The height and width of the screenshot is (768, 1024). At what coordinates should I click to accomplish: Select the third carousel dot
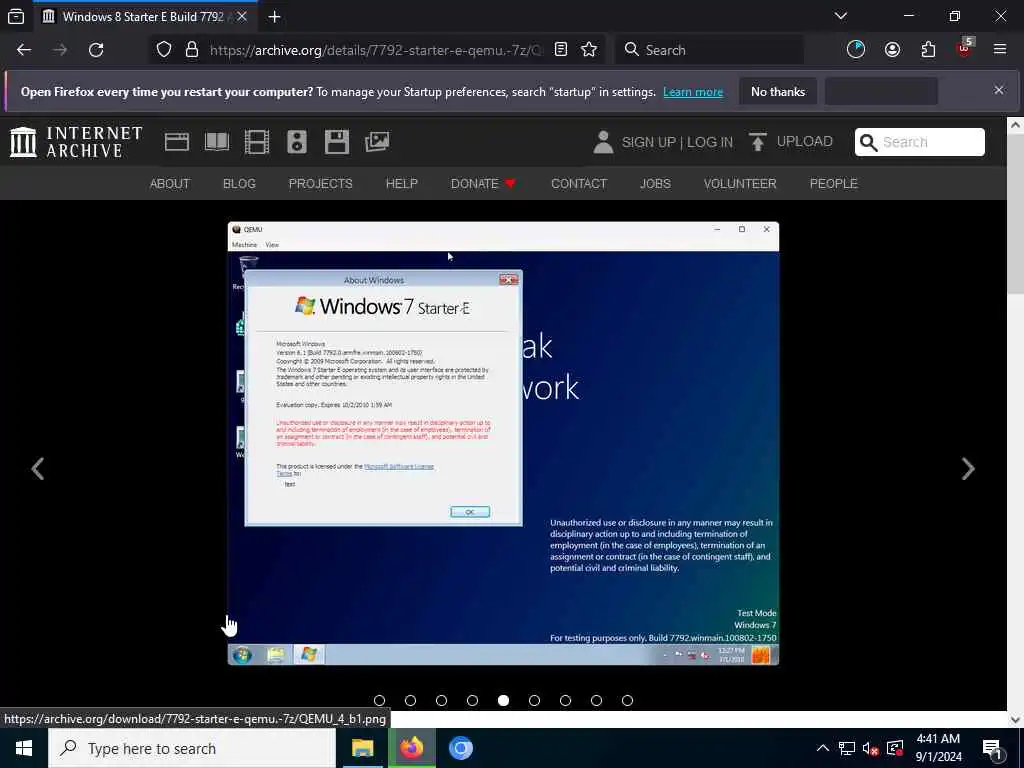pos(441,700)
